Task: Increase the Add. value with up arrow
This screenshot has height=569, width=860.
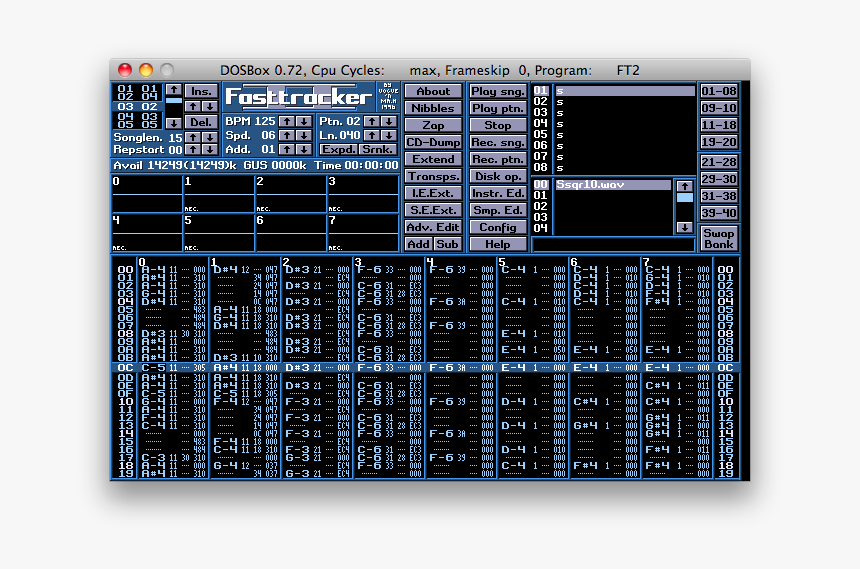Action: 287,149
